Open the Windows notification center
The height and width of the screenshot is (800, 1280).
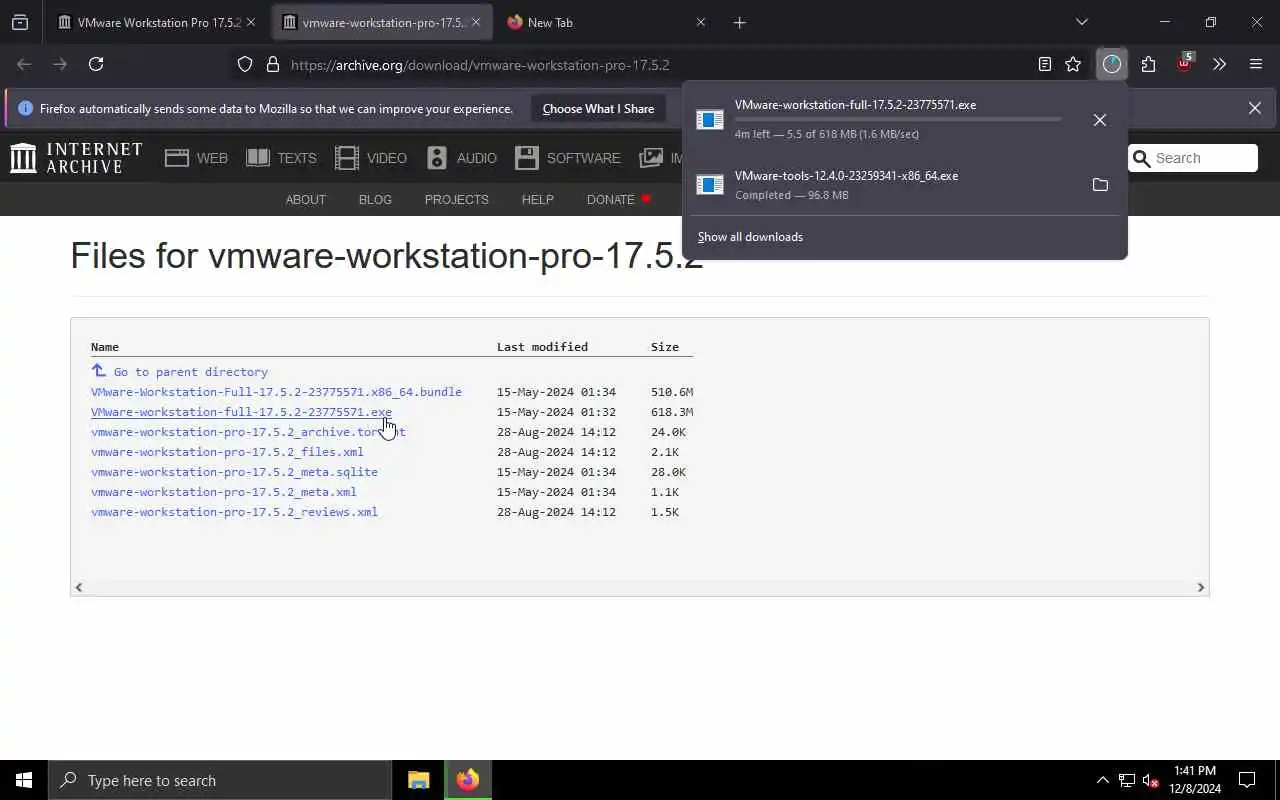coord(1247,780)
